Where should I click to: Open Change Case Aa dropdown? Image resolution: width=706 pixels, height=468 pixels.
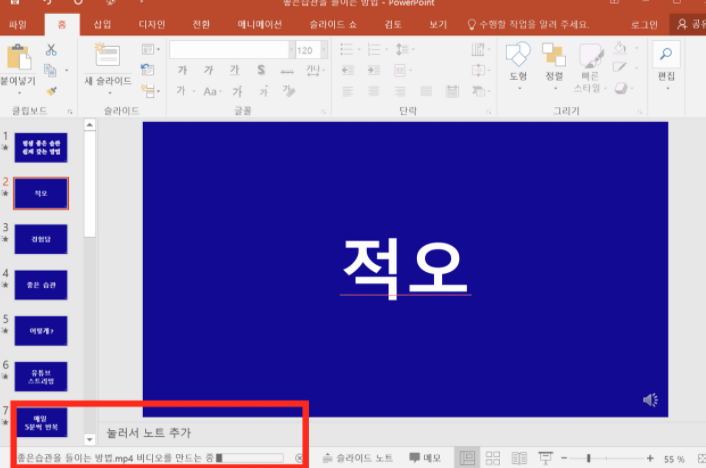click(x=213, y=91)
